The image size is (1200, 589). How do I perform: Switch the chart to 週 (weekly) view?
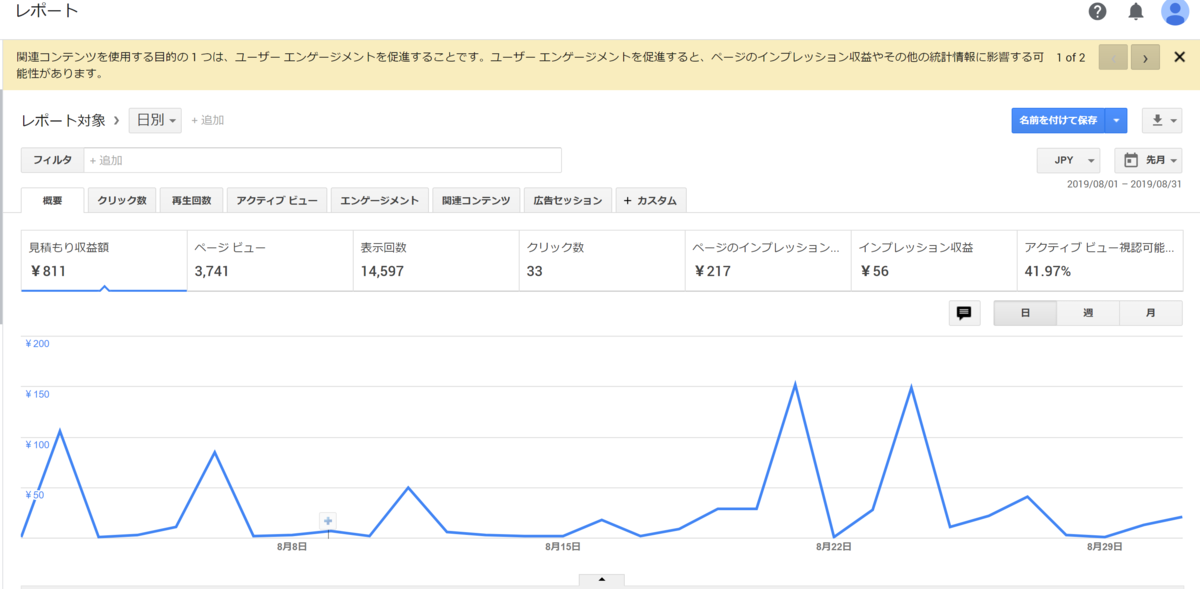coord(1087,313)
